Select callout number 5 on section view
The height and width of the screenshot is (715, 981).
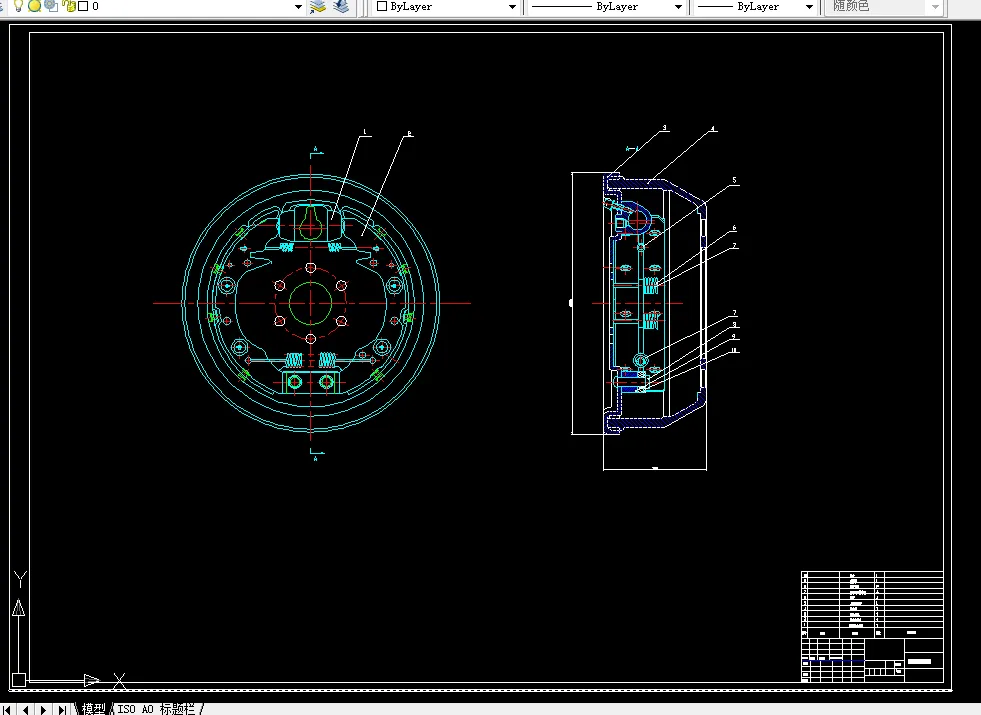tap(734, 180)
